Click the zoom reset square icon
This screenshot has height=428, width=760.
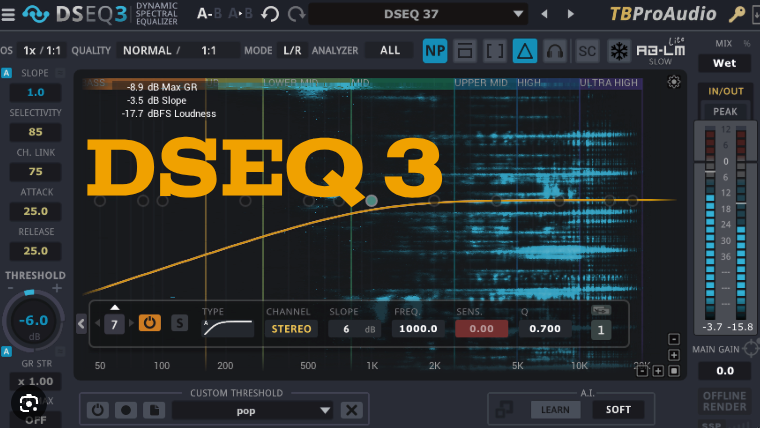tap(674, 371)
